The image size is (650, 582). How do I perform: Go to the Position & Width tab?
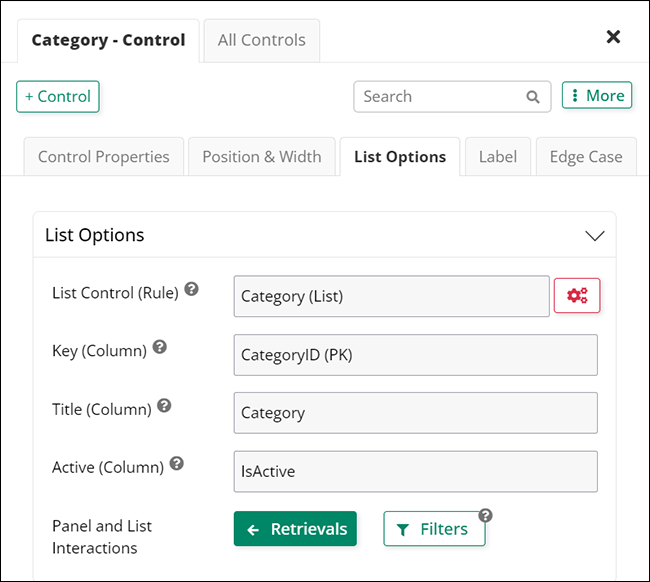262,157
